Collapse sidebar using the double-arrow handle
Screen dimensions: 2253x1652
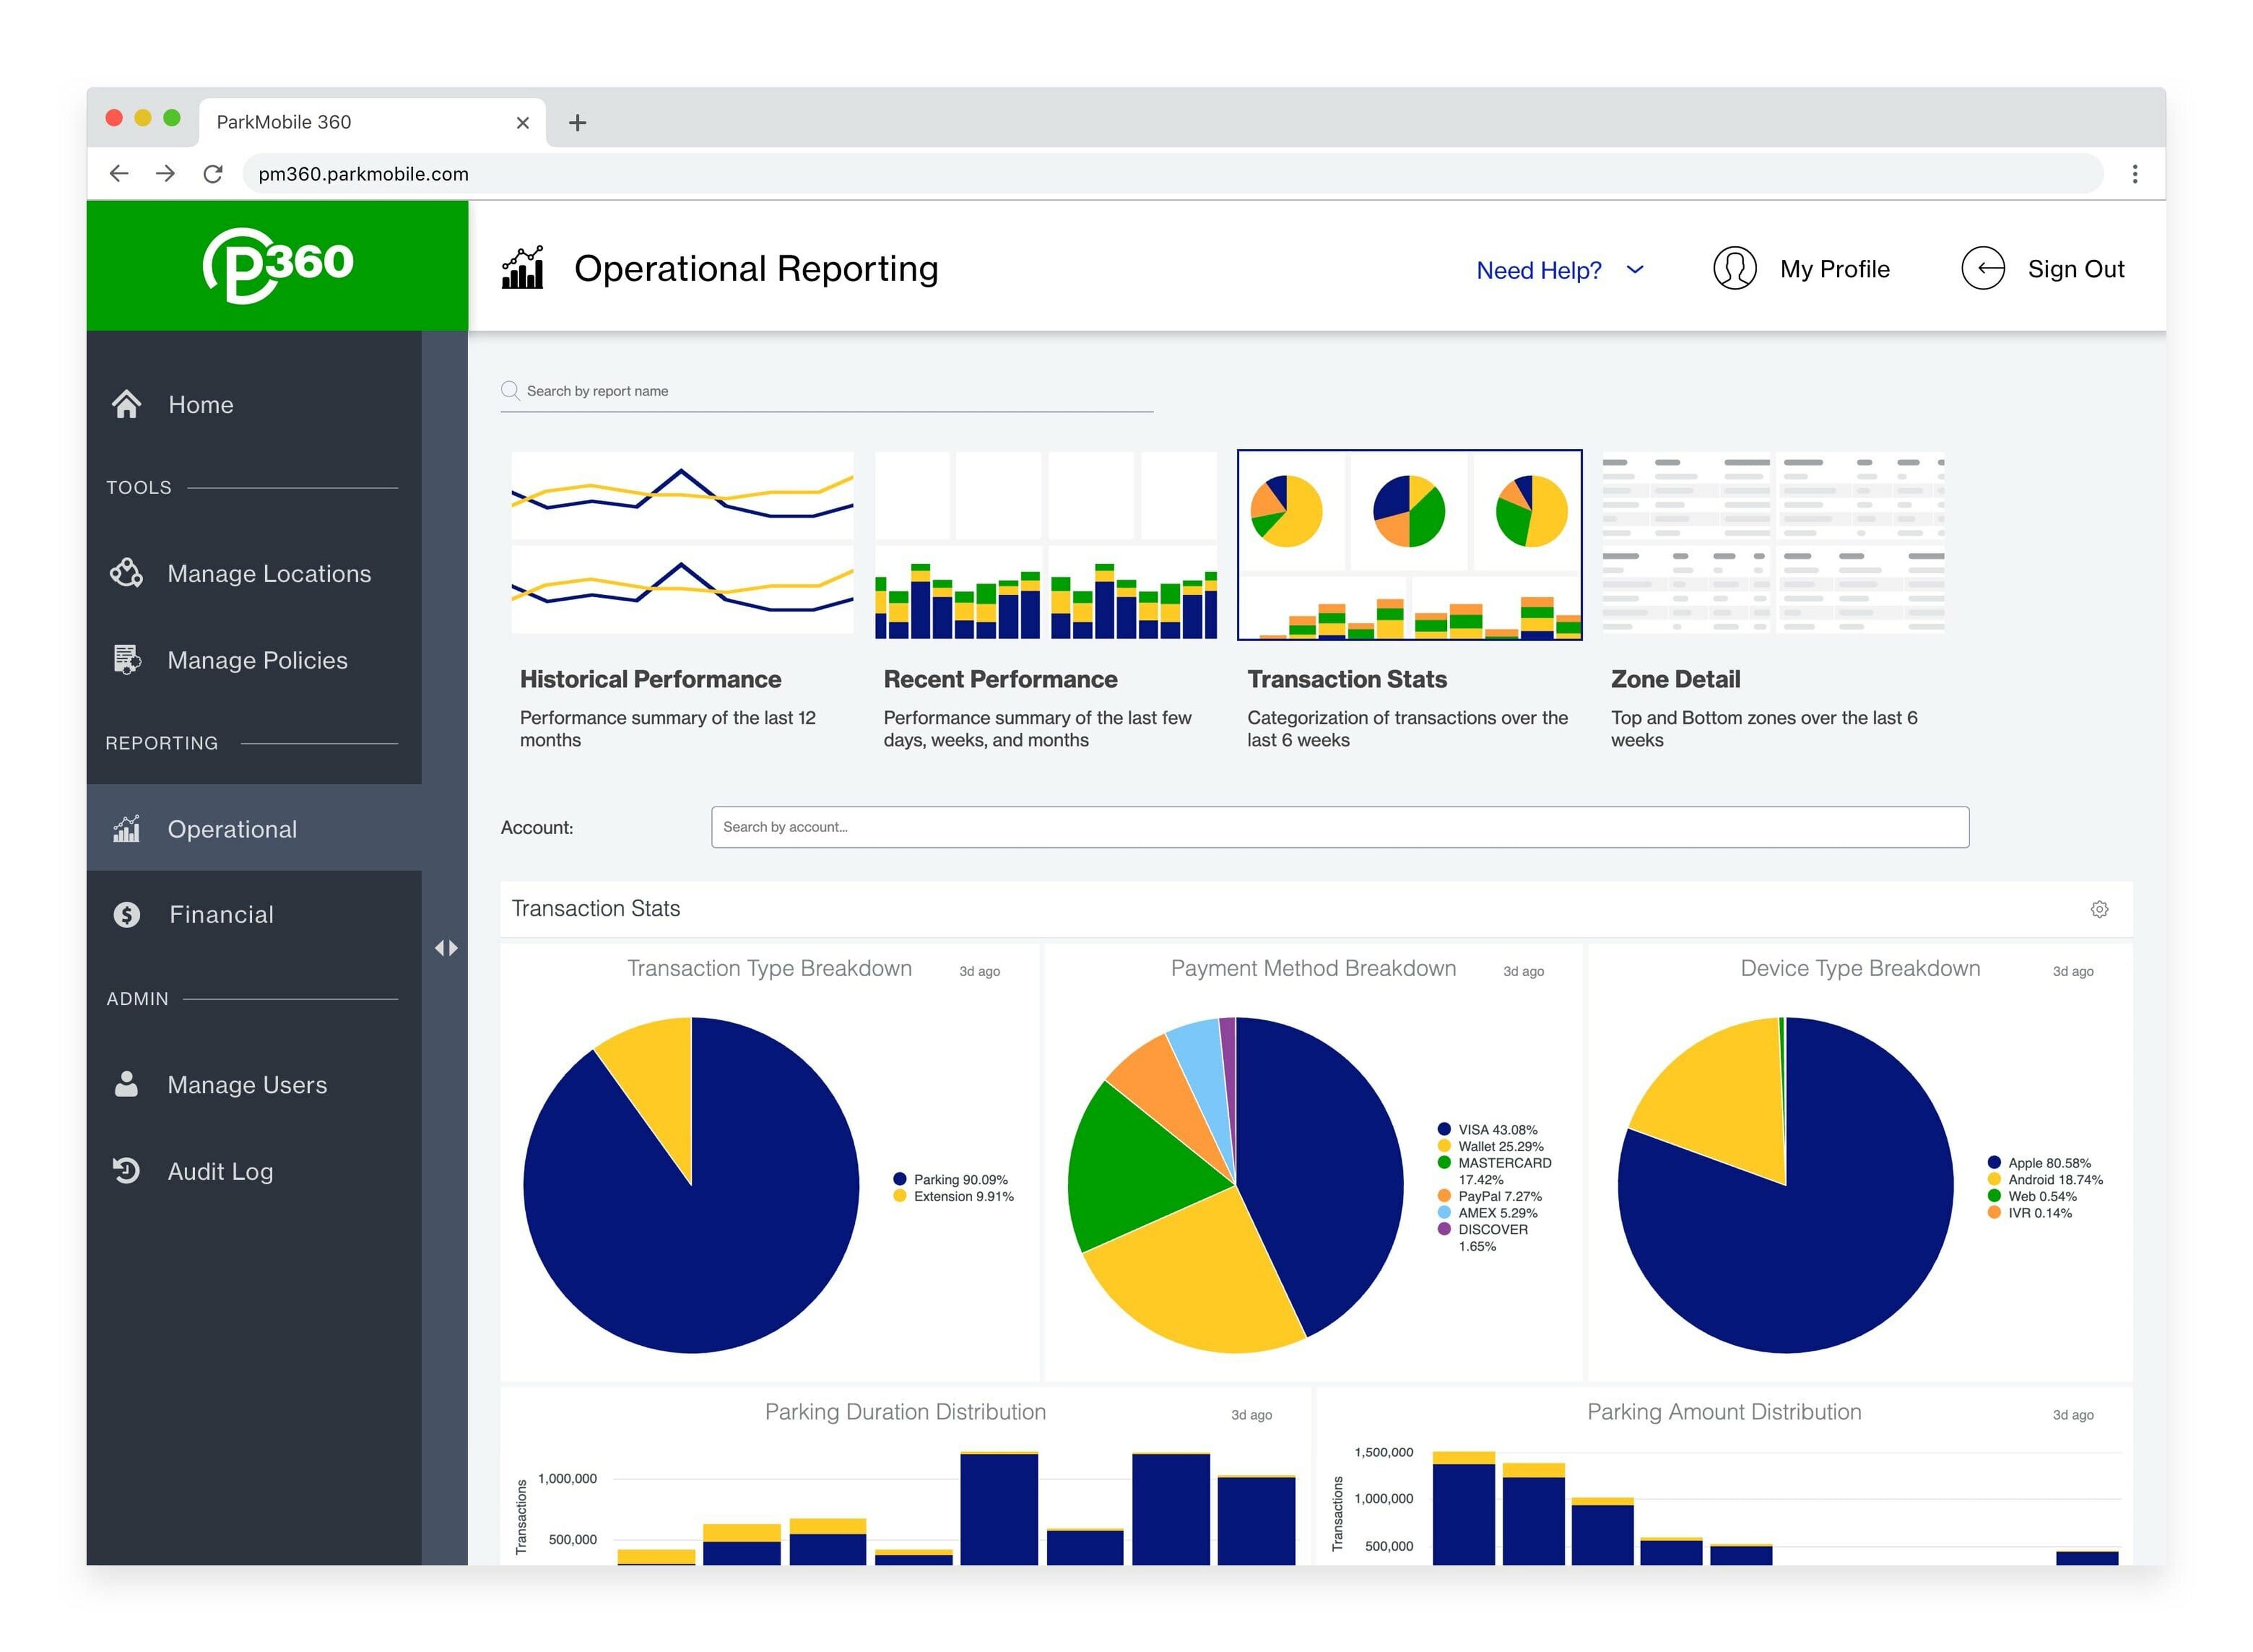point(446,948)
